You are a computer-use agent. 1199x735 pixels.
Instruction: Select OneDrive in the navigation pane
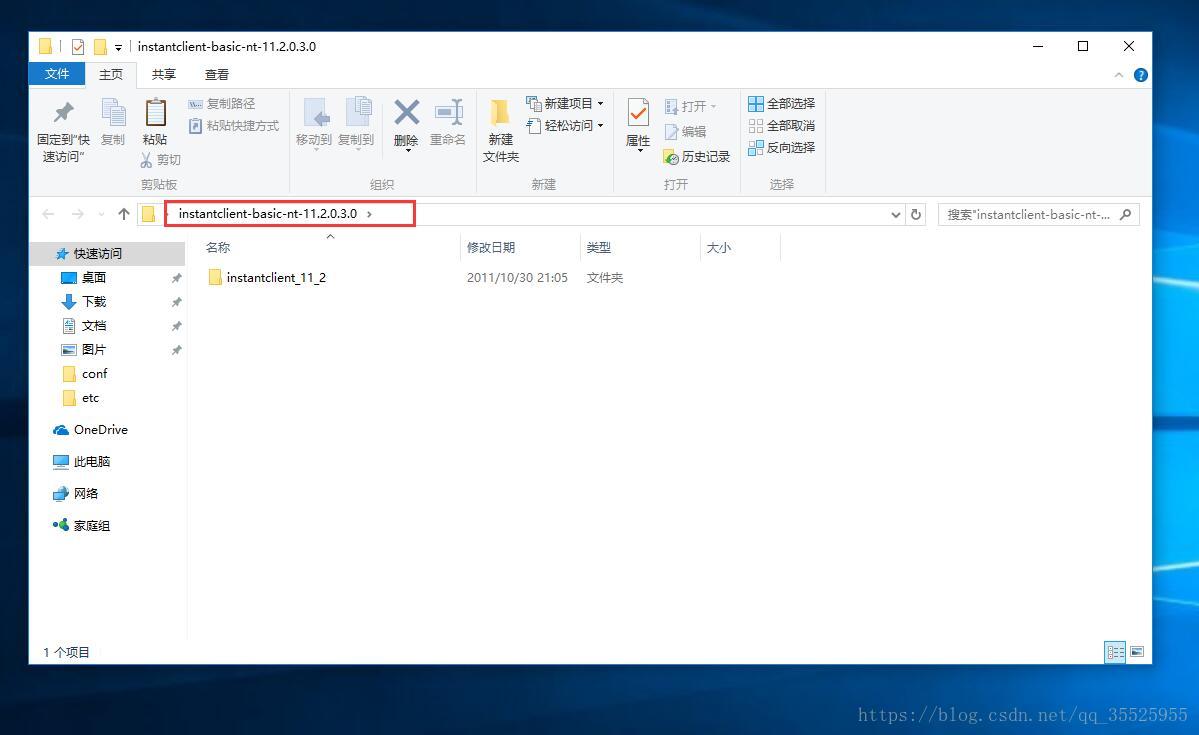point(90,430)
